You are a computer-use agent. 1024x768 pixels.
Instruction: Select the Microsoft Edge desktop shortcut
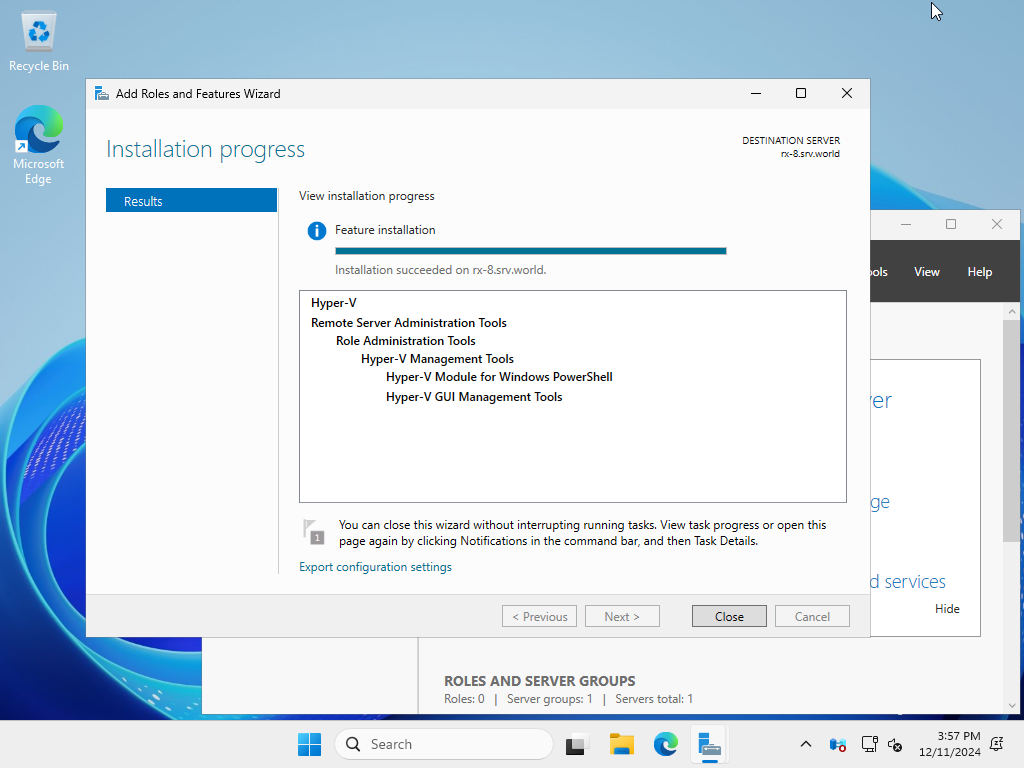(39, 145)
